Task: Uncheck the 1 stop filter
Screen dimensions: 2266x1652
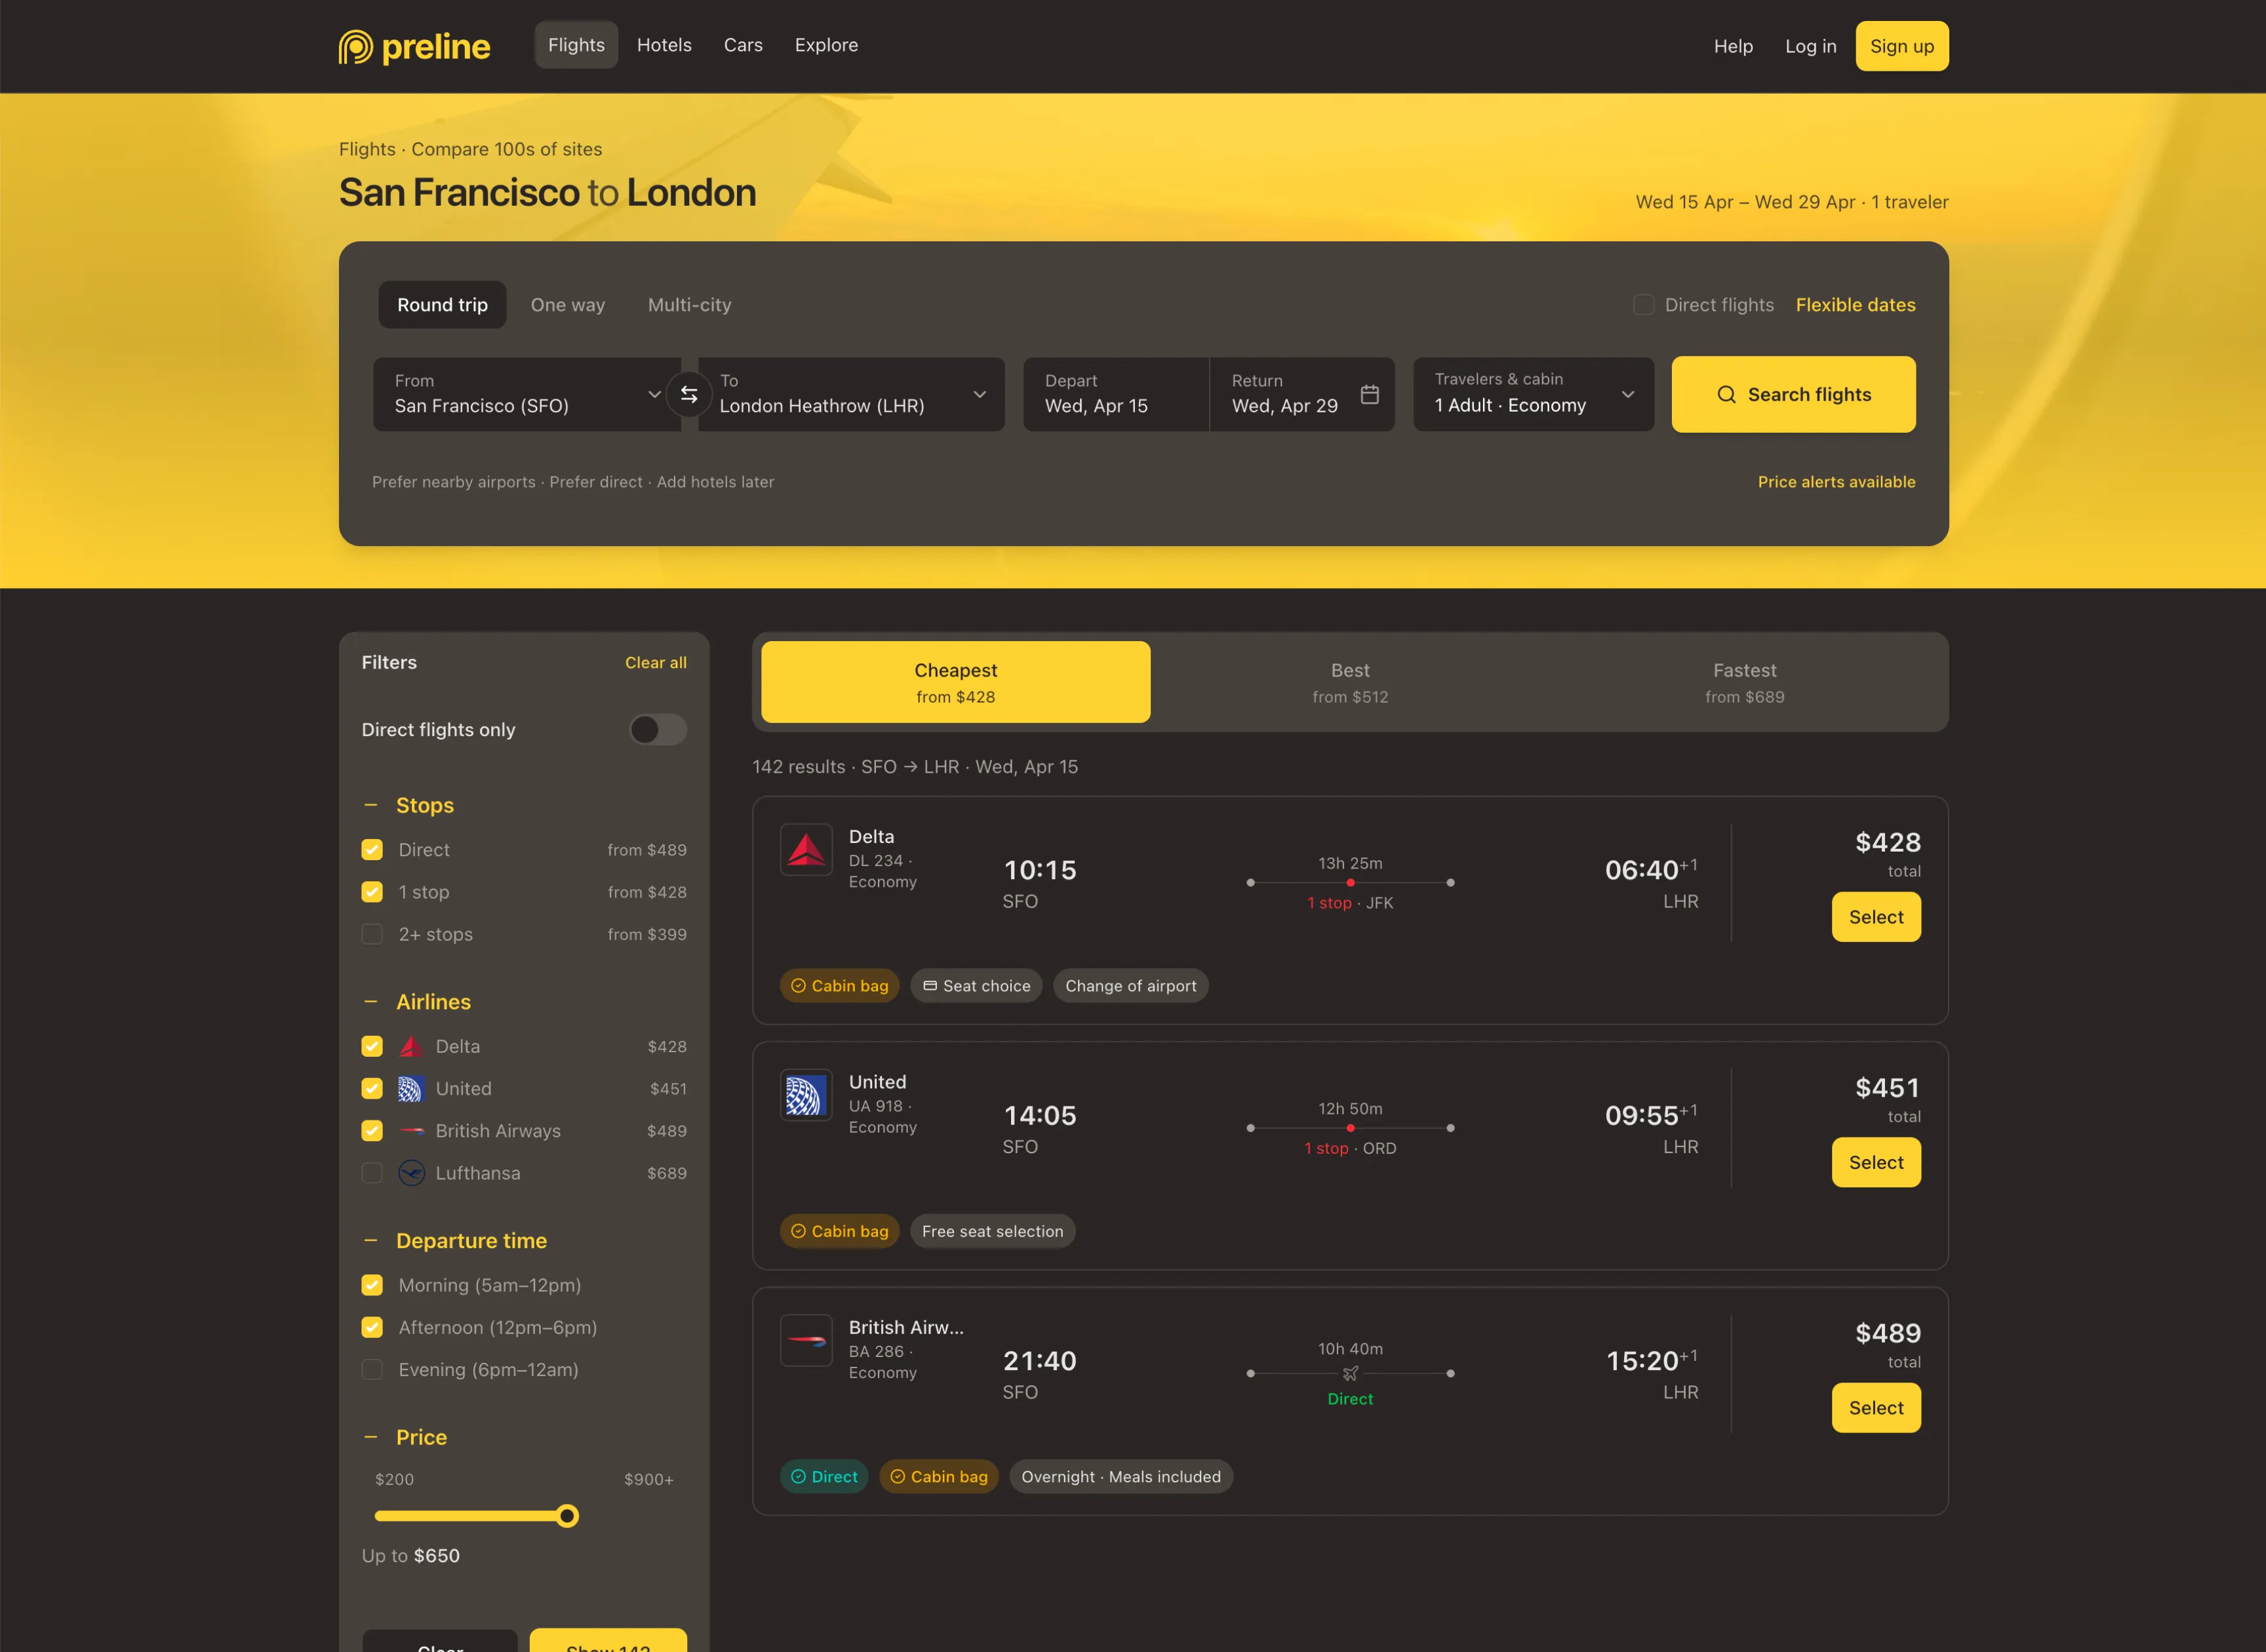Action: point(372,892)
